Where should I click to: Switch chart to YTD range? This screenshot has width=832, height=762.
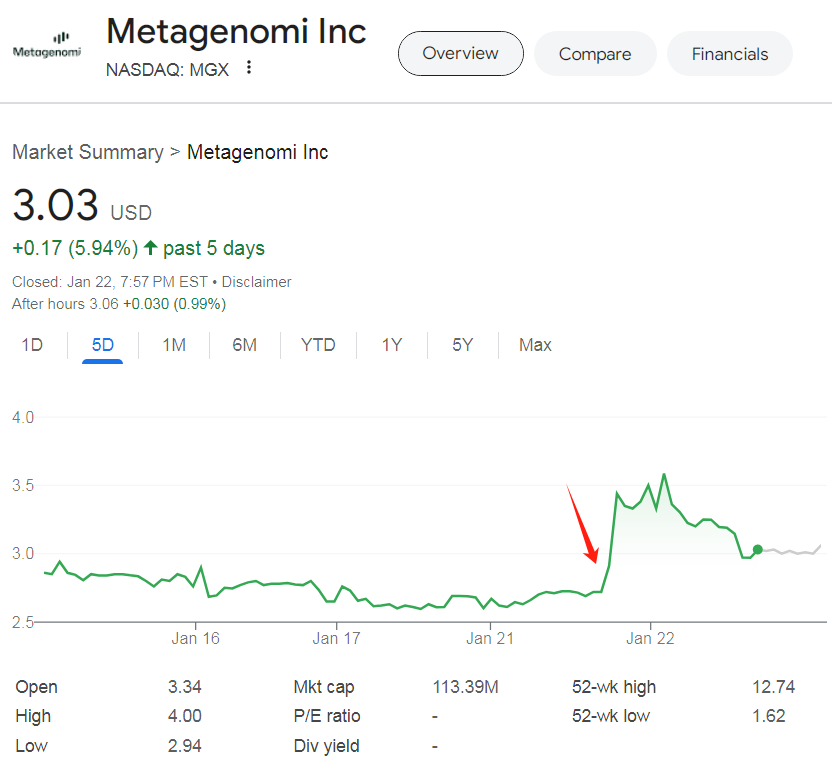(318, 345)
